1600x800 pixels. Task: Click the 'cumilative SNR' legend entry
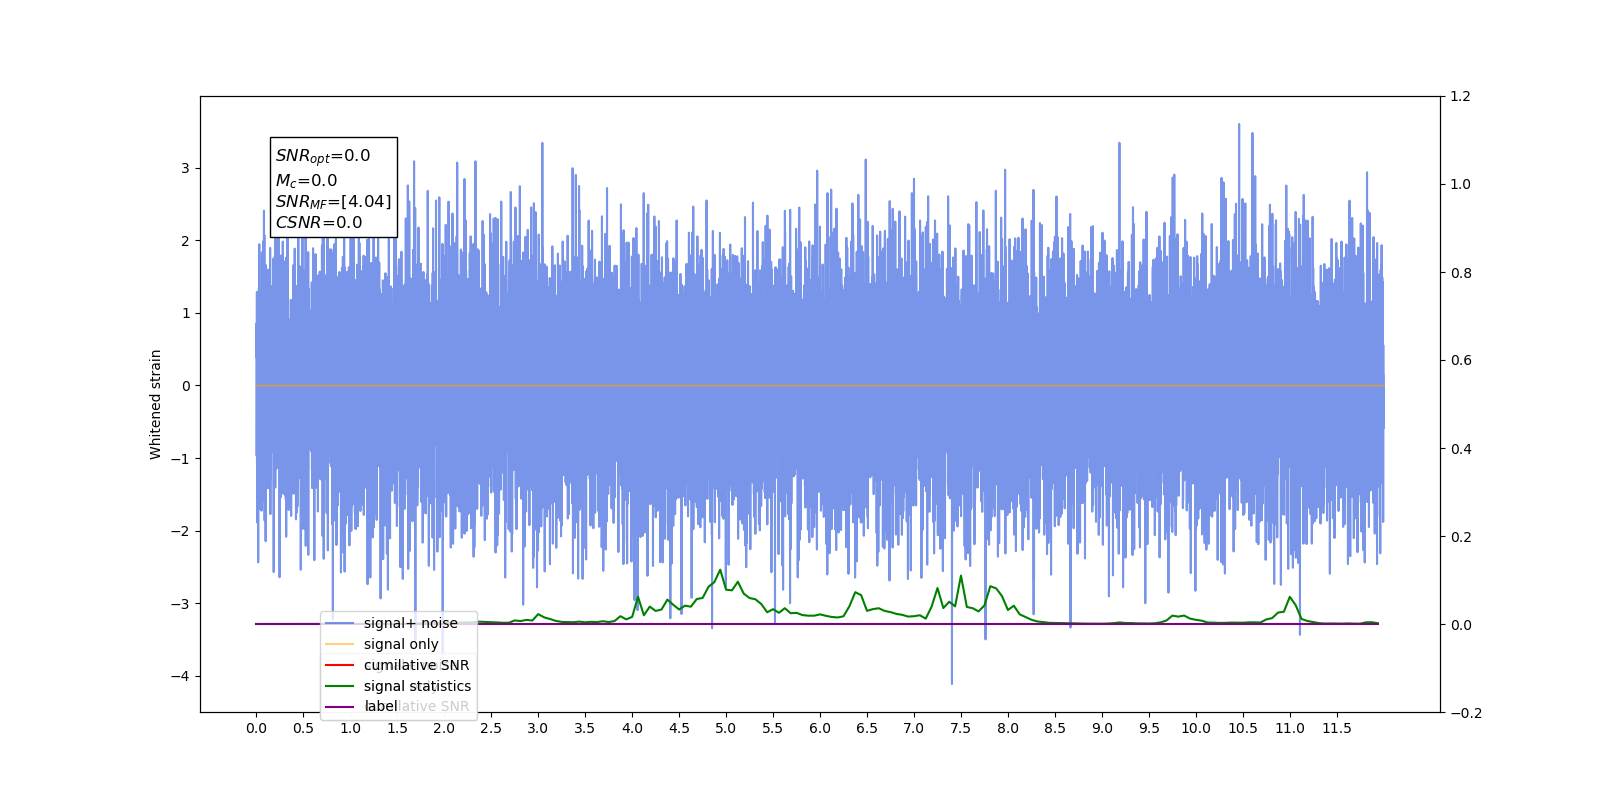[x=416, y=665]
